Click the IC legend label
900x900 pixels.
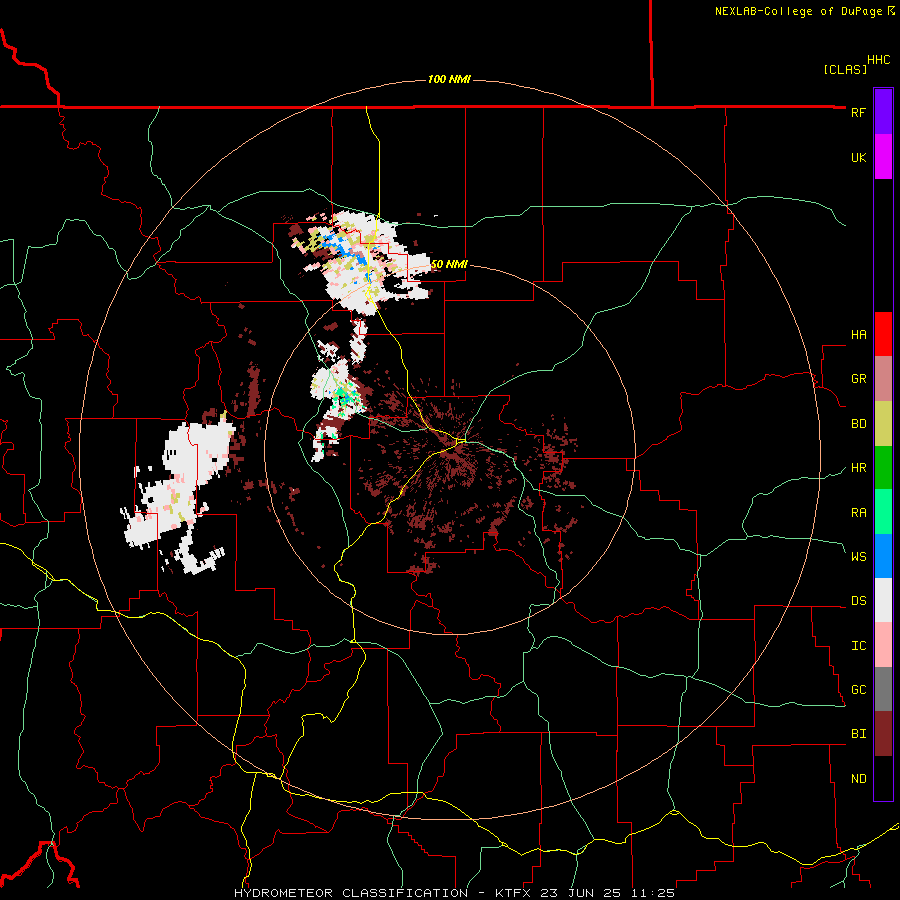pyautogui.click(x=858, y=646)
